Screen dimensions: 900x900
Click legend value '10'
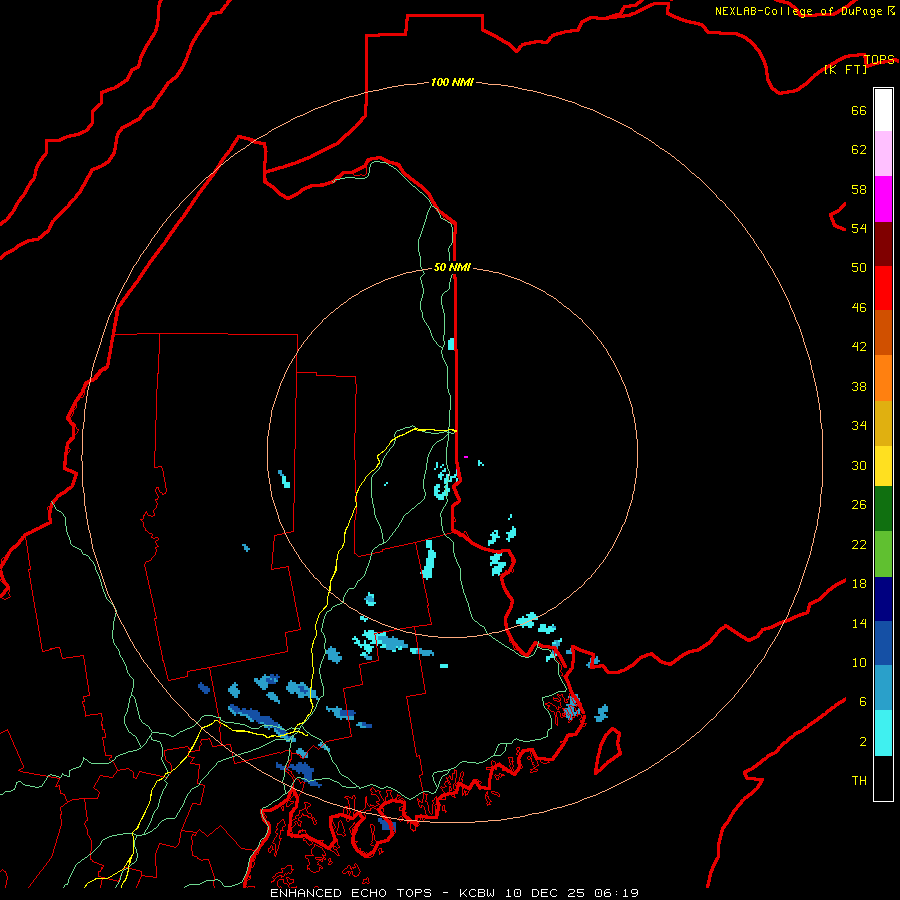[859, 662]
